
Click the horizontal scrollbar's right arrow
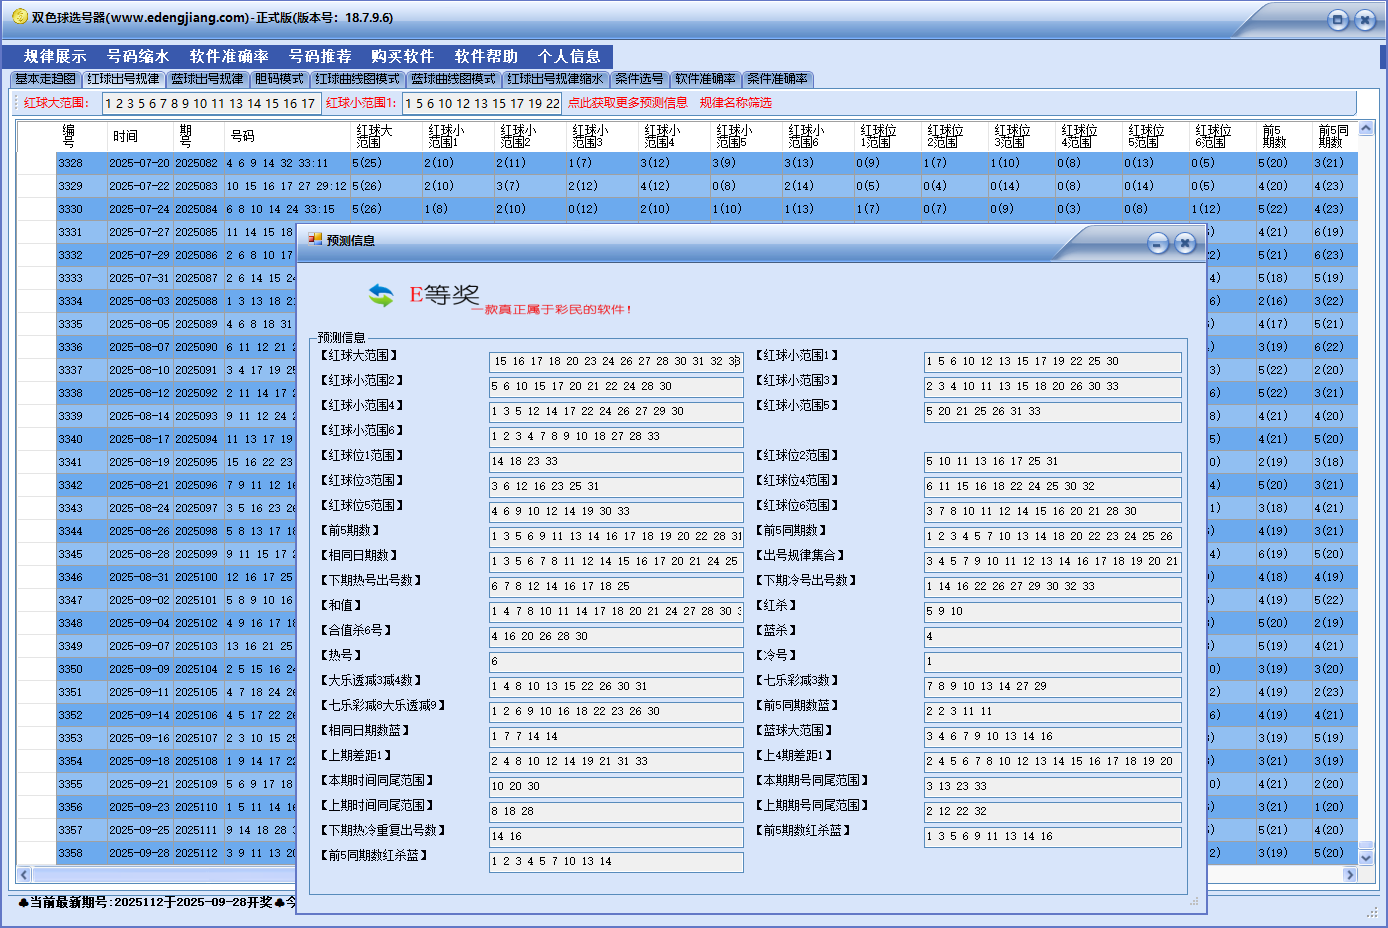pyautogui.click(x=1349, y=874)
